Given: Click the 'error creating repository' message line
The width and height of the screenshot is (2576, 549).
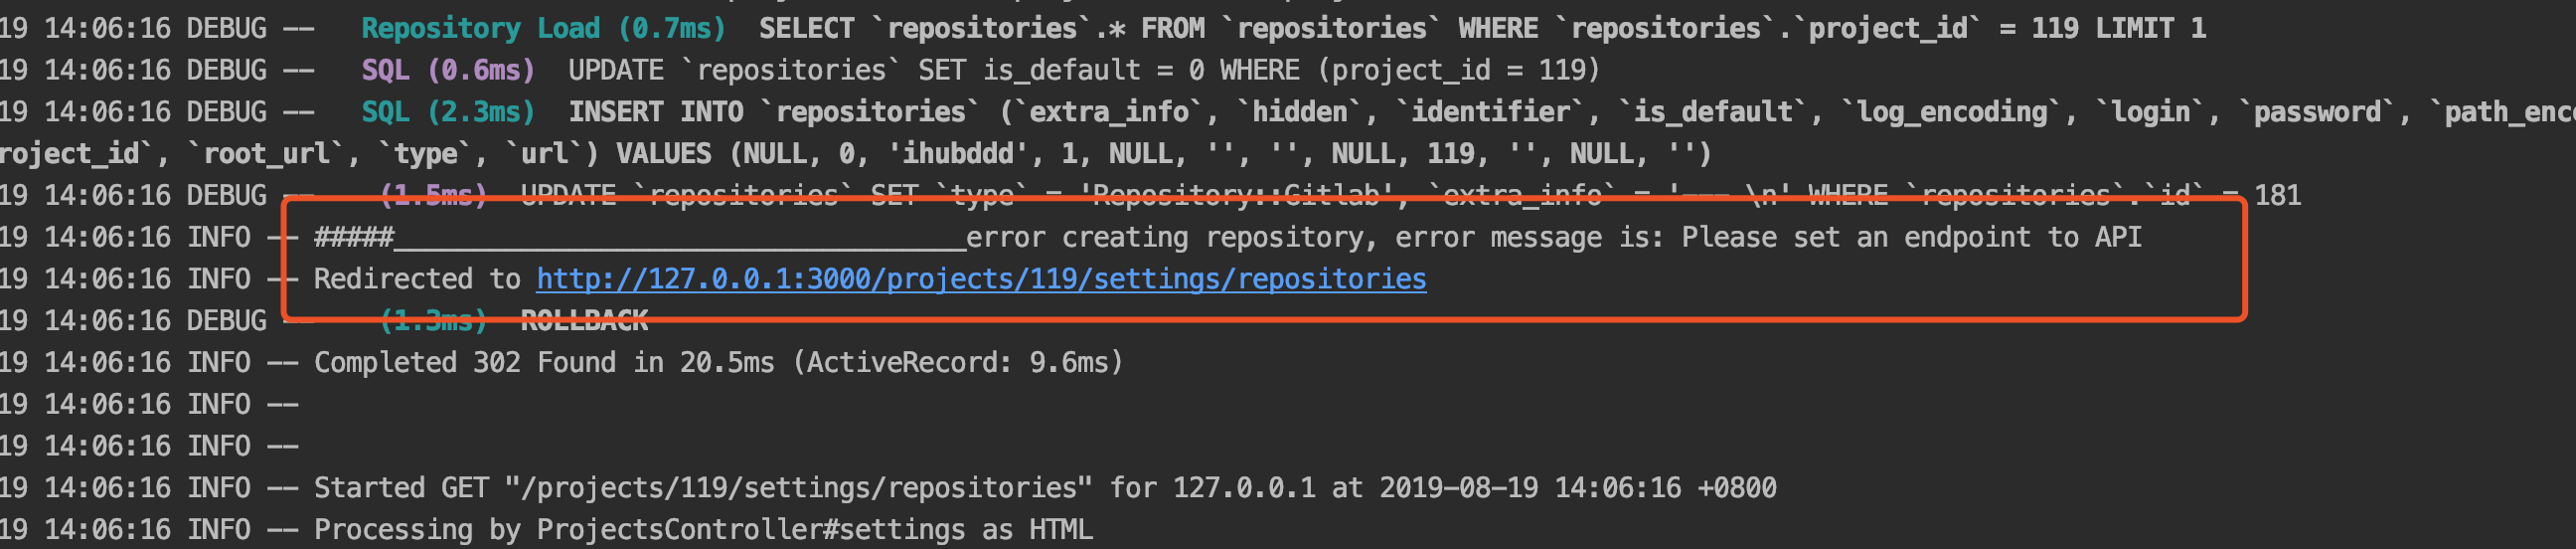Looking at the screenshot, I should 1227,237.
